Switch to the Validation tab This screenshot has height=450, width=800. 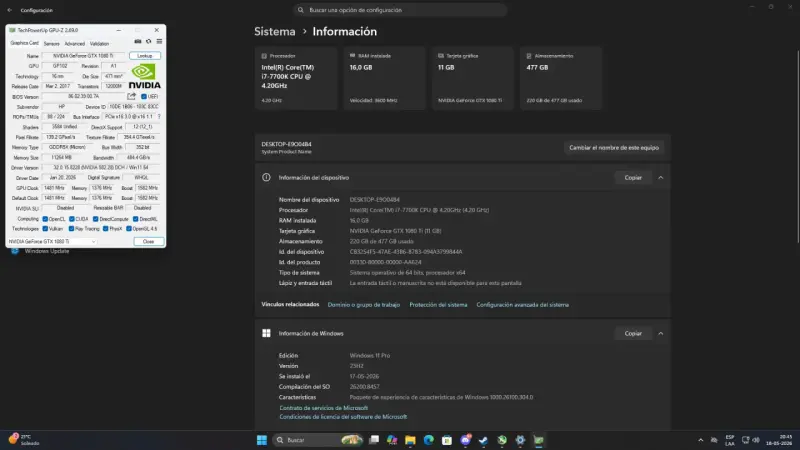point(99,44)
